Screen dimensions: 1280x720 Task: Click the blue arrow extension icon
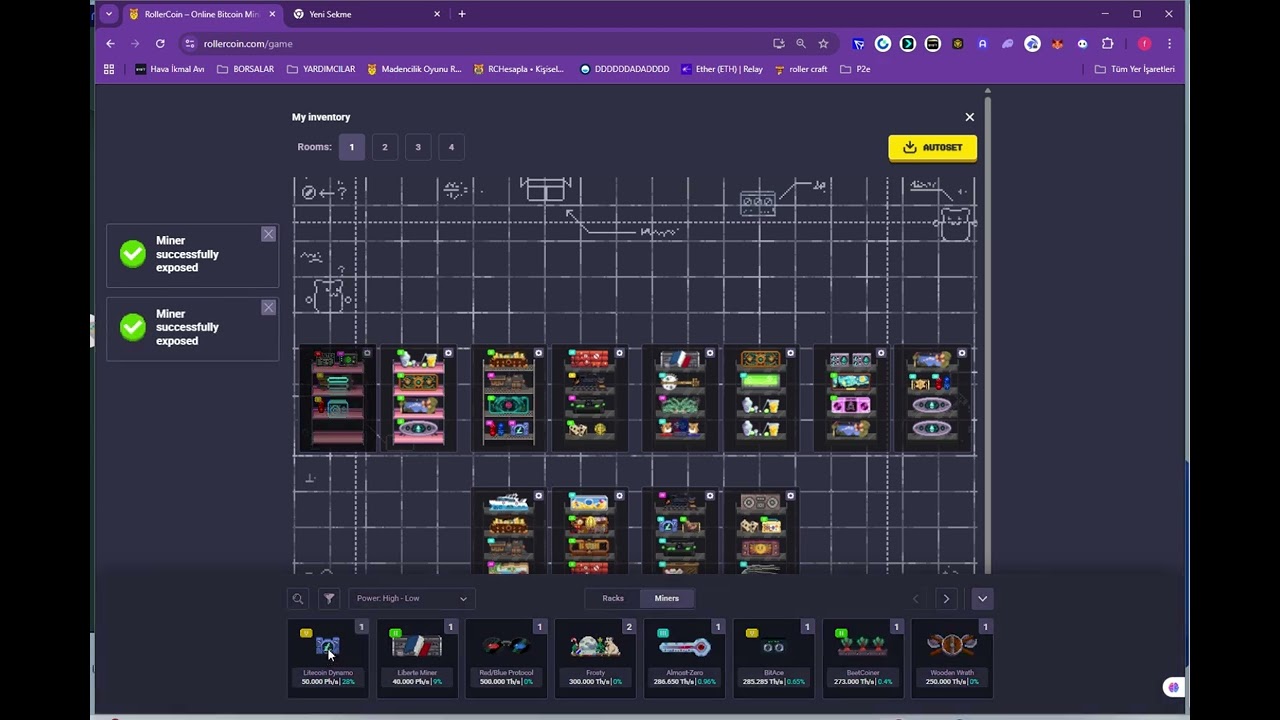(858, 44)
